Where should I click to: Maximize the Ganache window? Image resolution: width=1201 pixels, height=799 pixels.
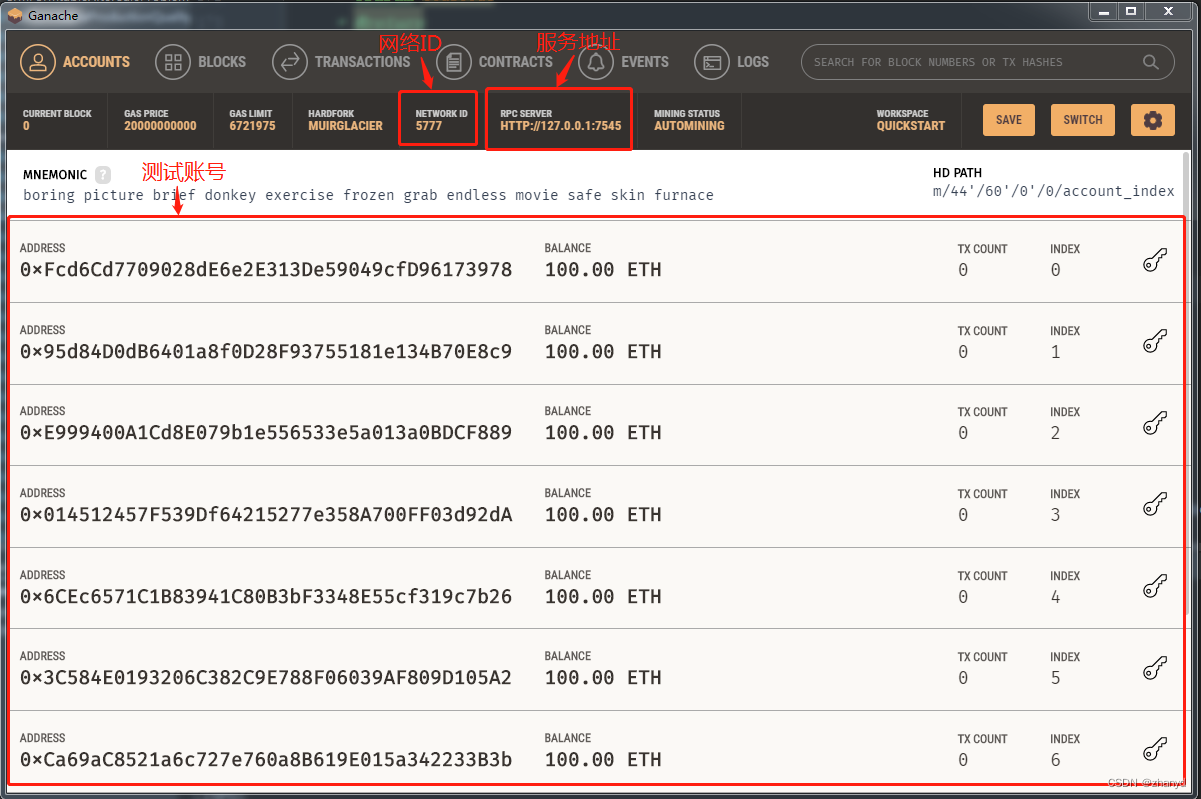pos(1131,11)
